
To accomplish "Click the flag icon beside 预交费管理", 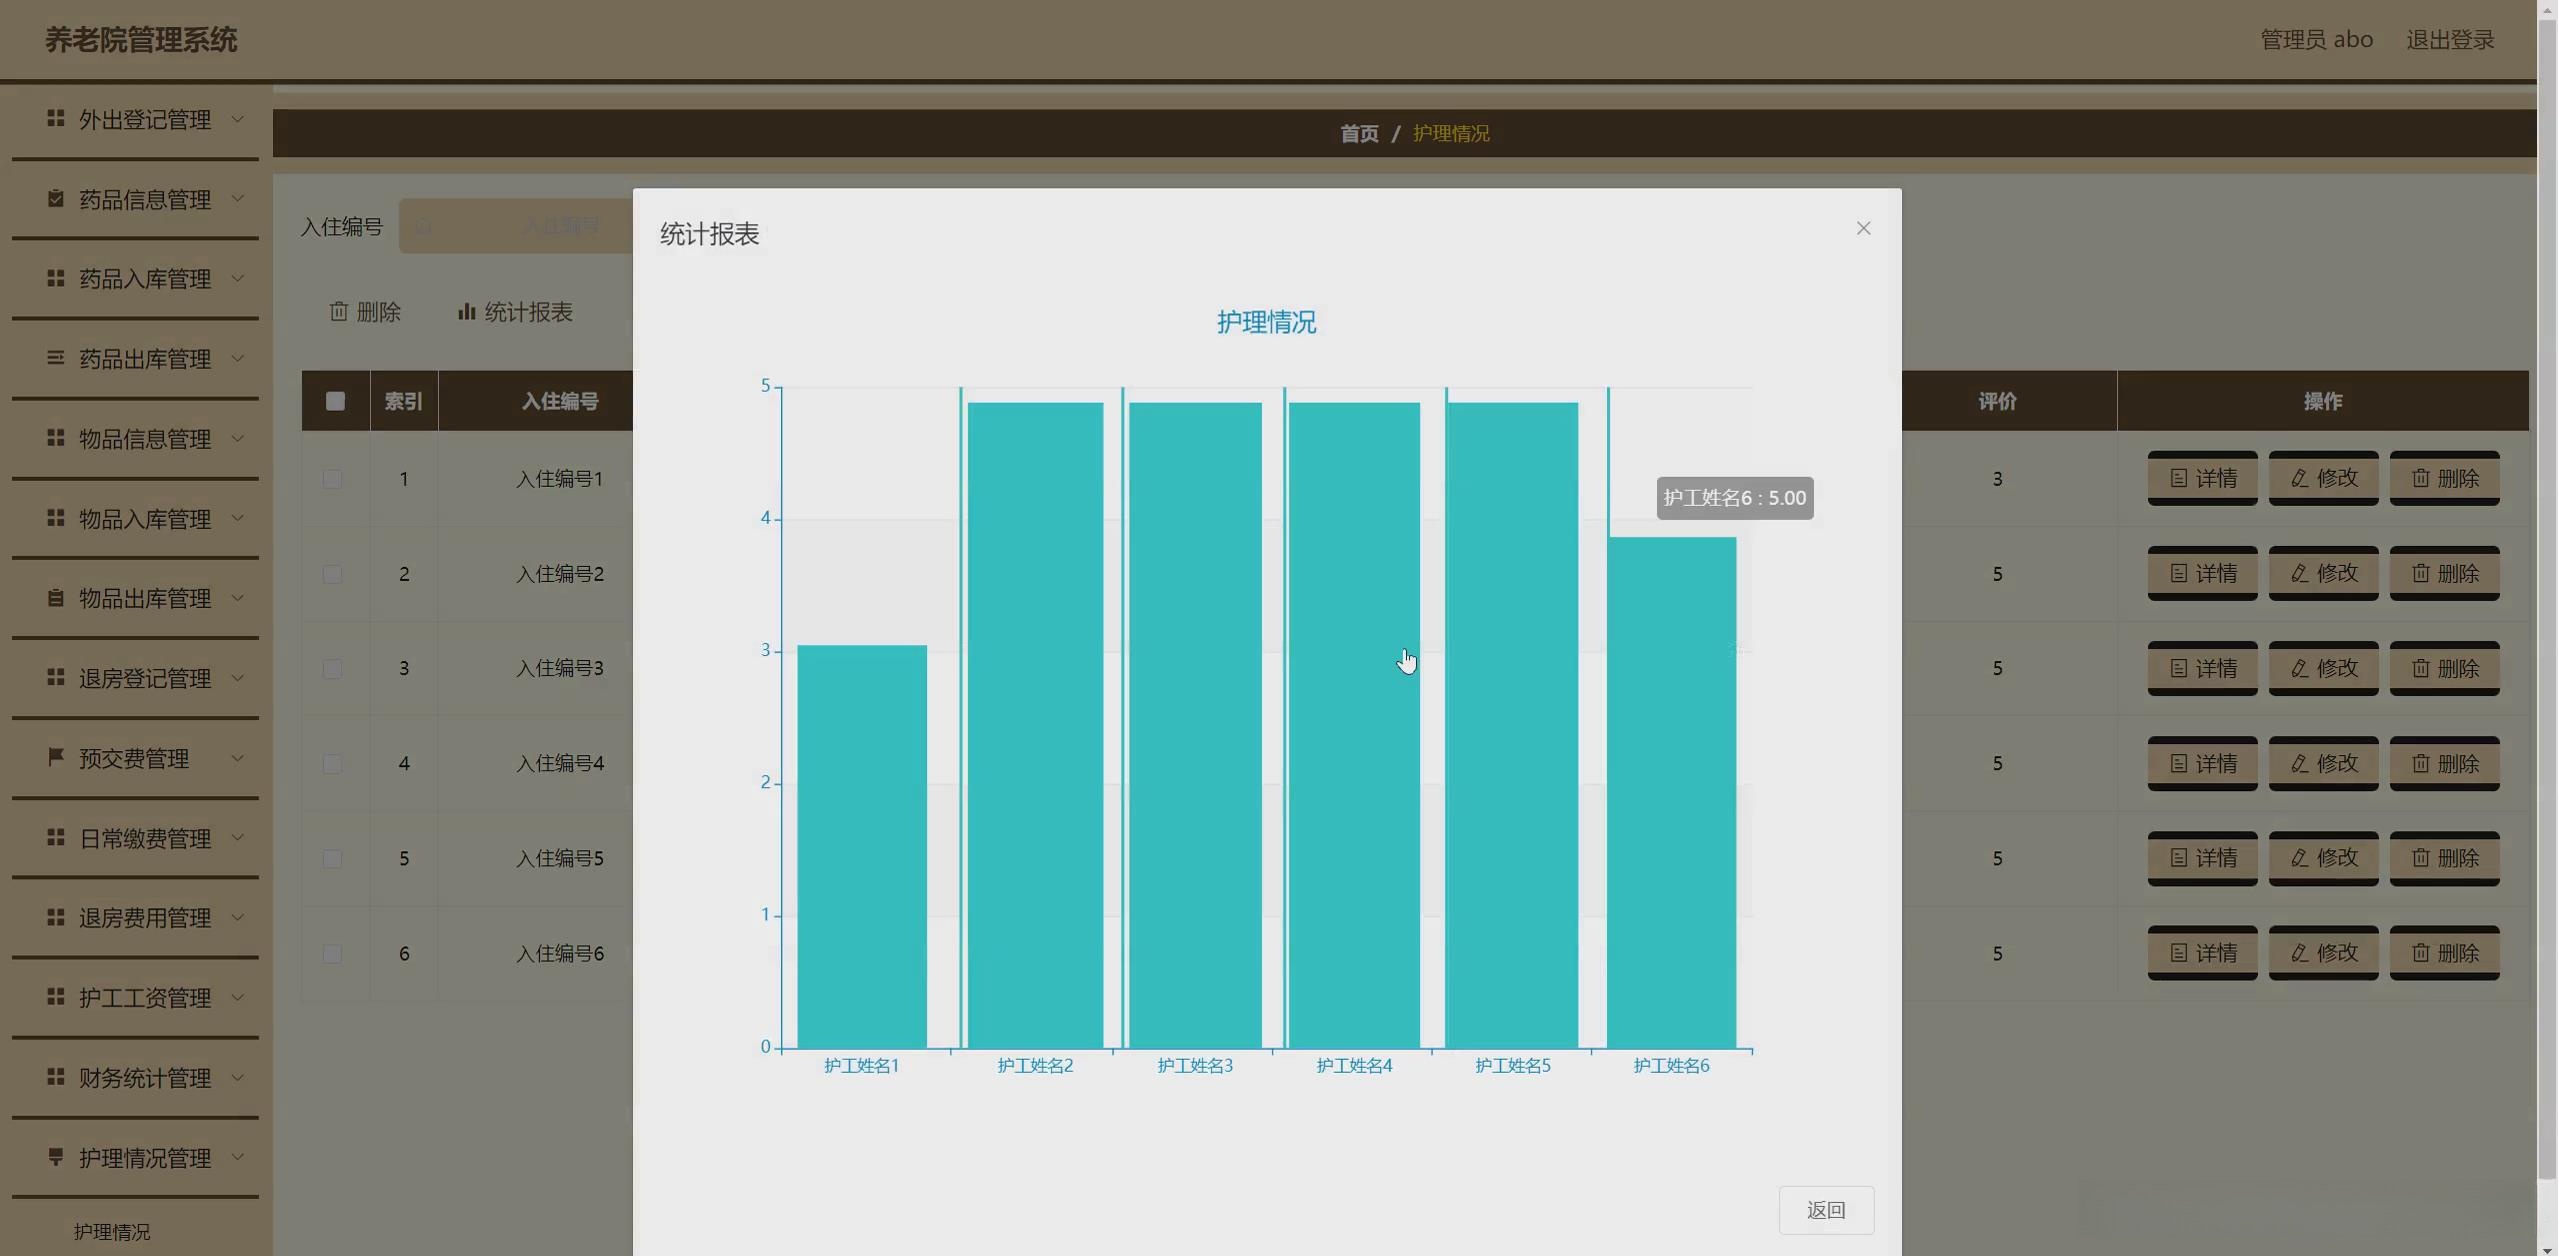I will (56, 757).
